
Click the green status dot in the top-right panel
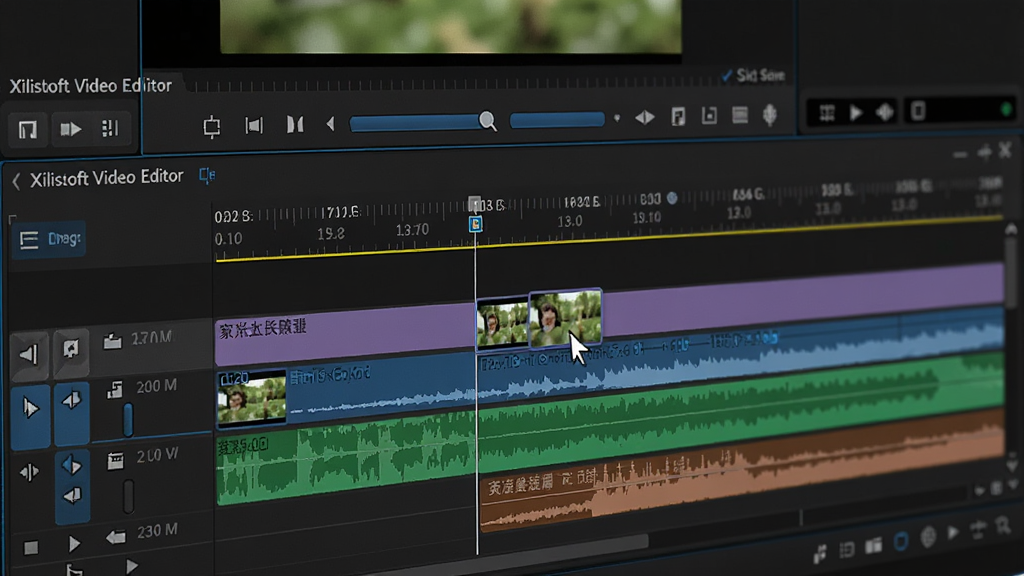(x=1006, y=109)
